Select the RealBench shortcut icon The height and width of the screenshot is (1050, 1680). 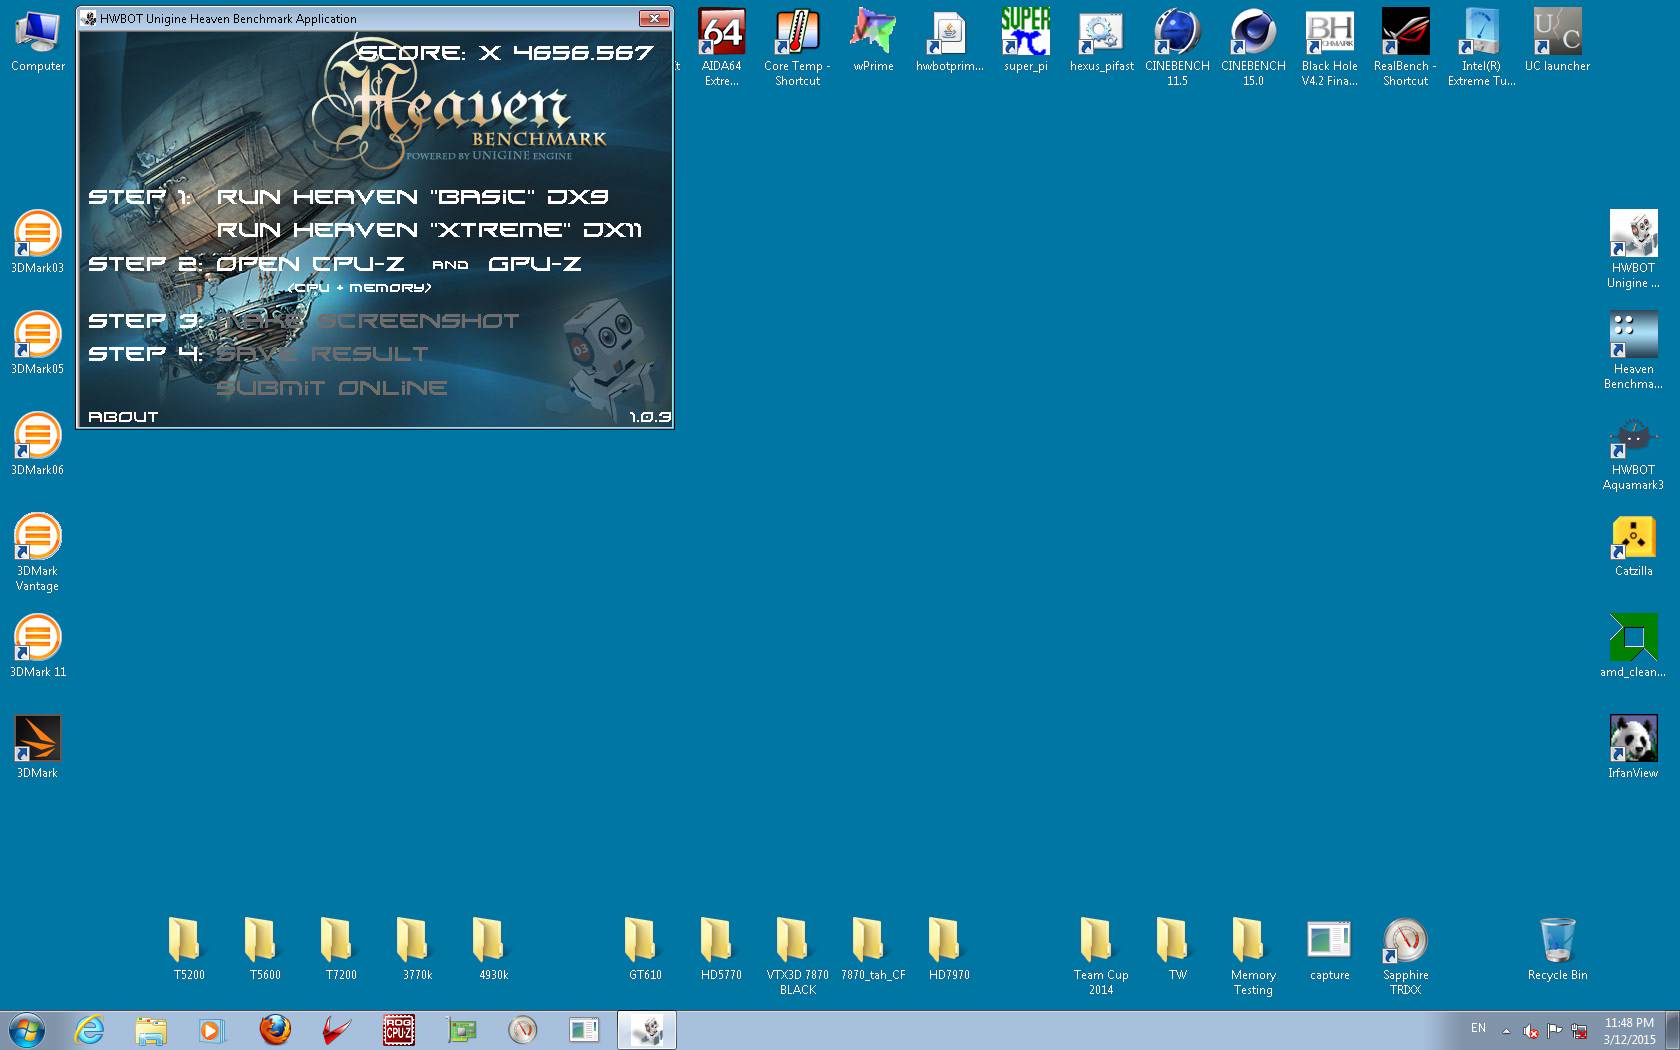point(1406,48)
